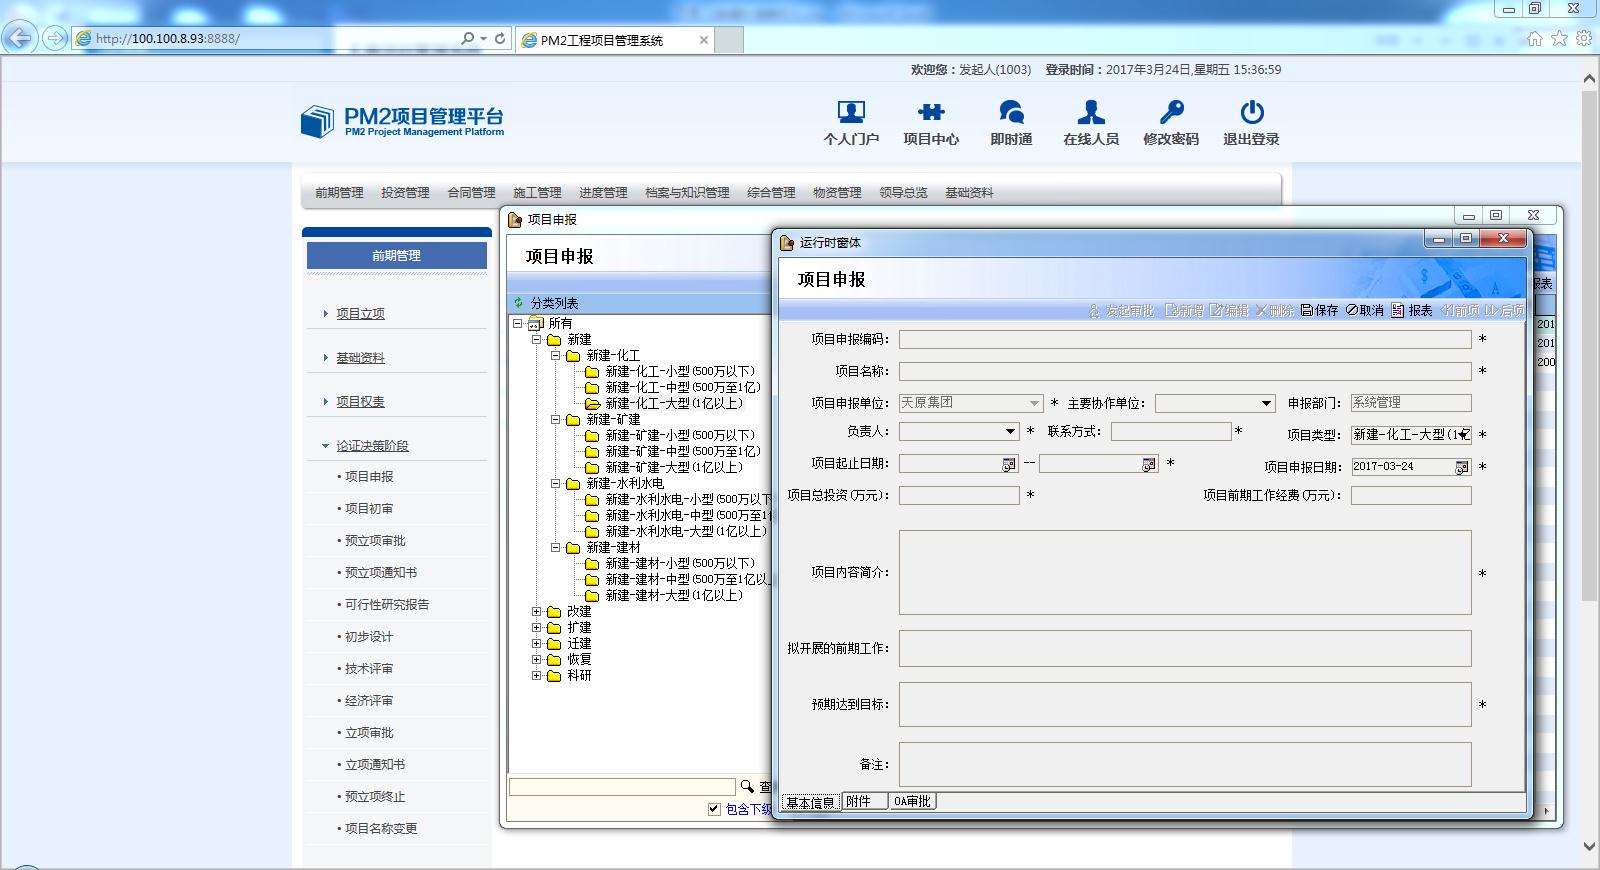The image size is (1600, 870).
Task: Click the 保存 save toolbar button
Action: tap(1320, 311)
